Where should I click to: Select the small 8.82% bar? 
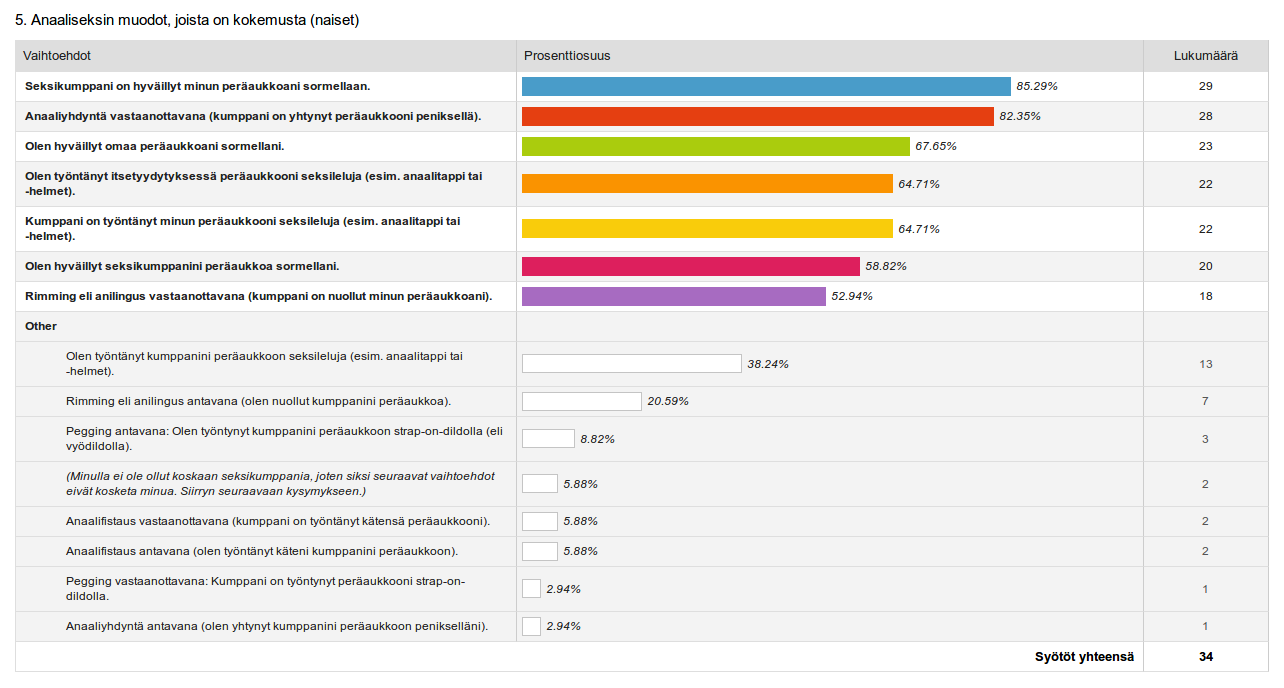click(x=548, y=438)
